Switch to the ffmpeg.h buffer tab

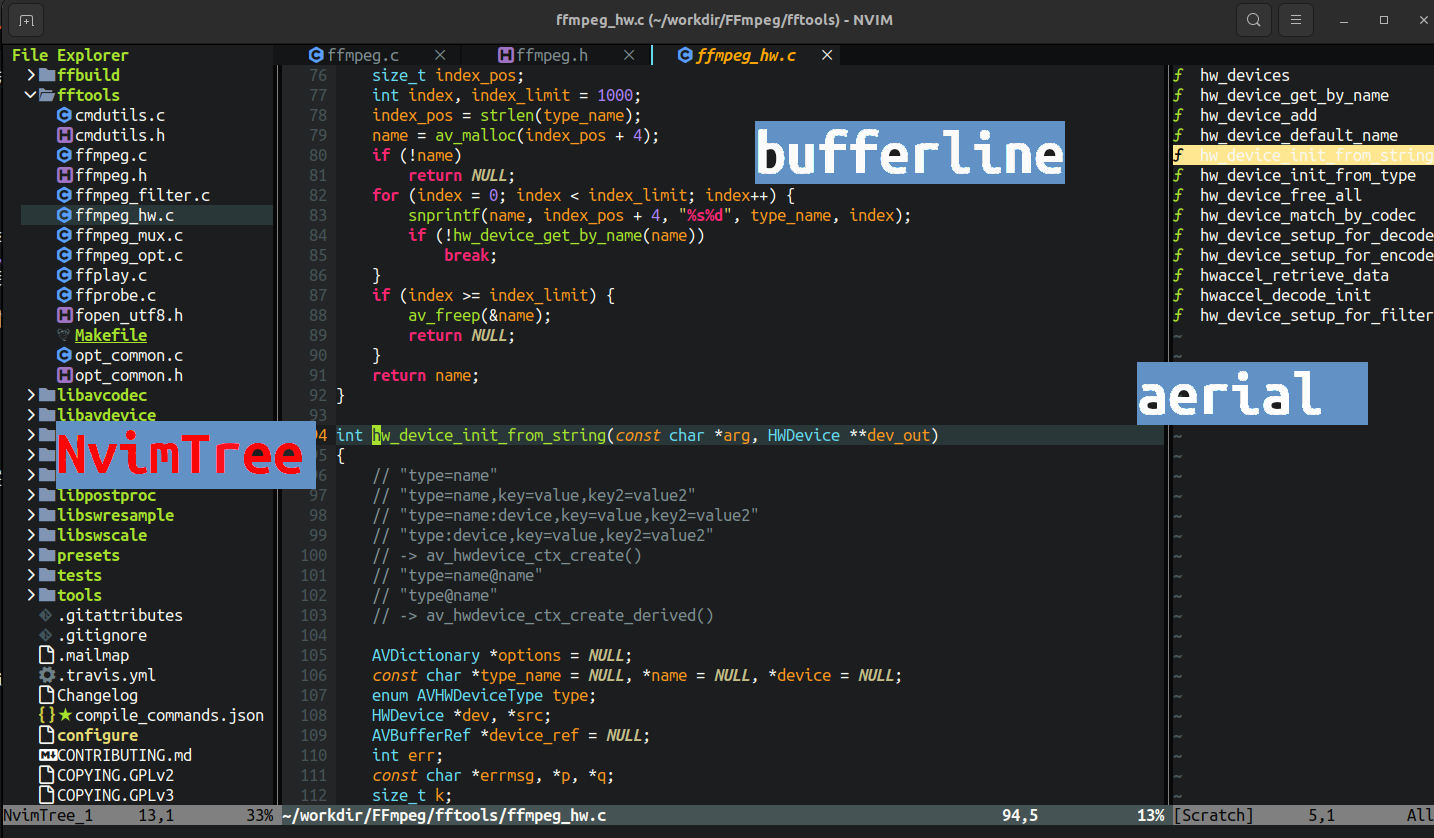coord(552,55)
